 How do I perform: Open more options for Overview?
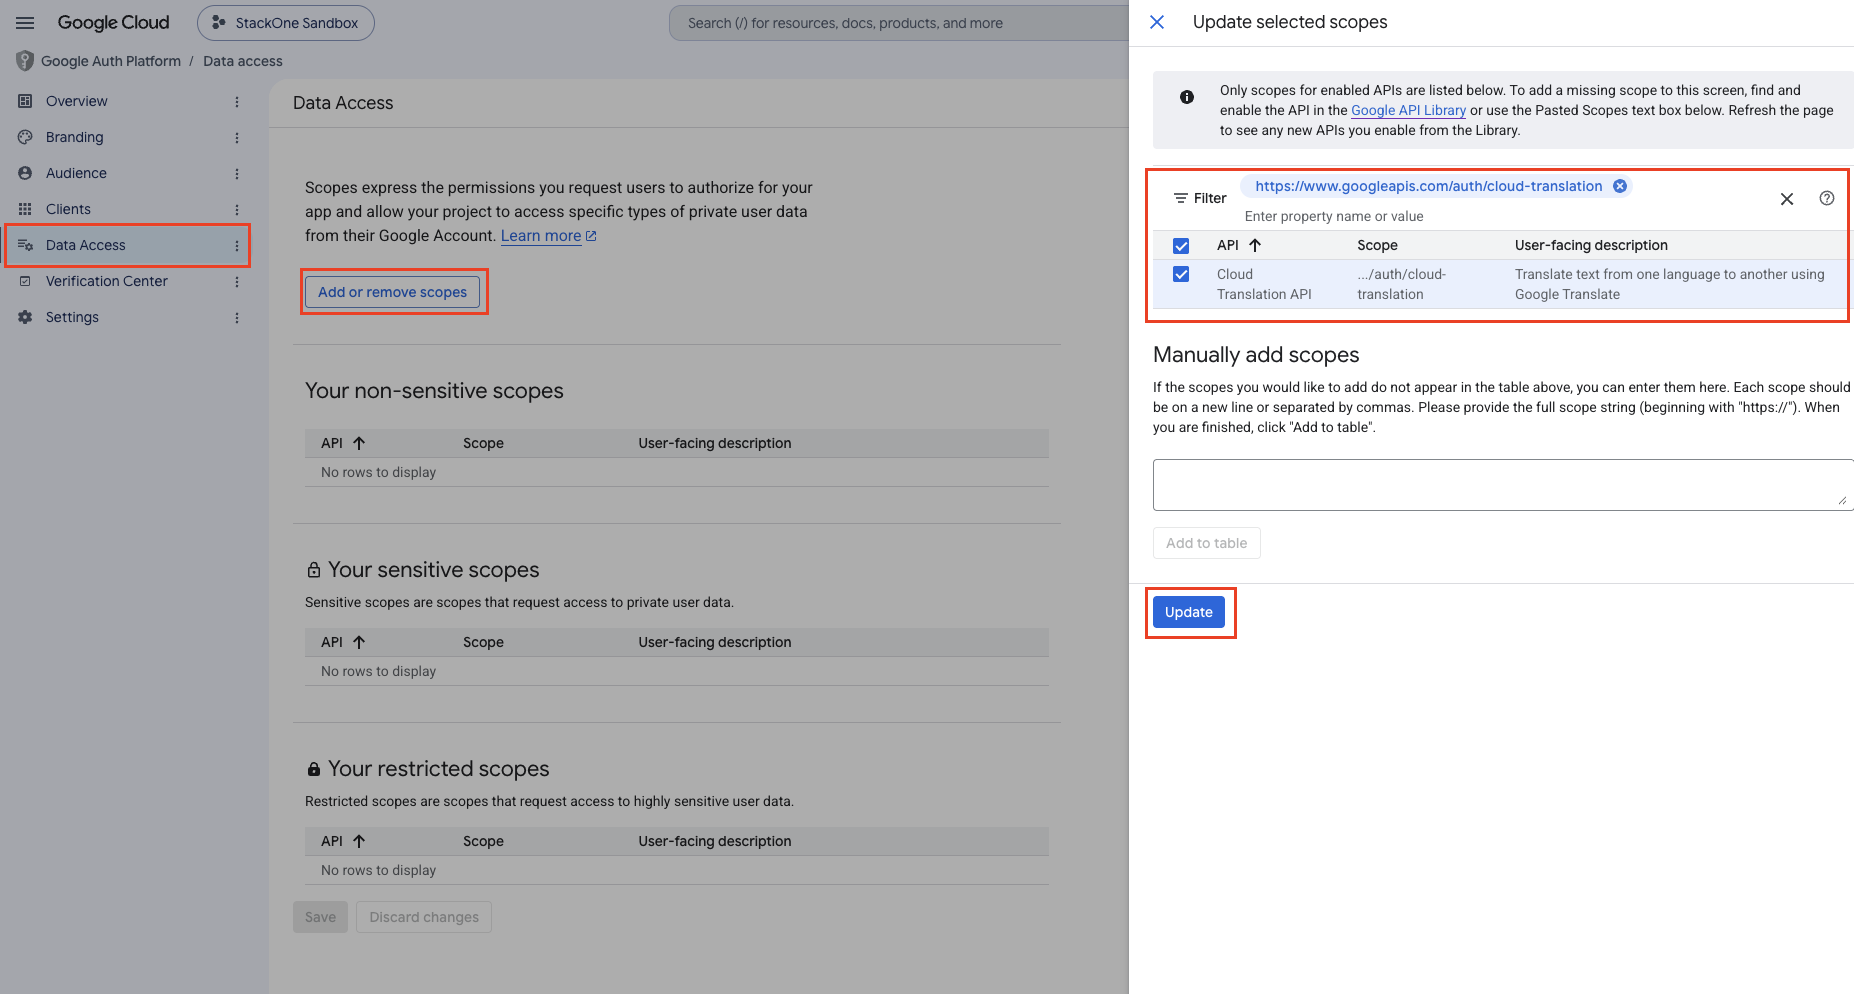[237, 102]
